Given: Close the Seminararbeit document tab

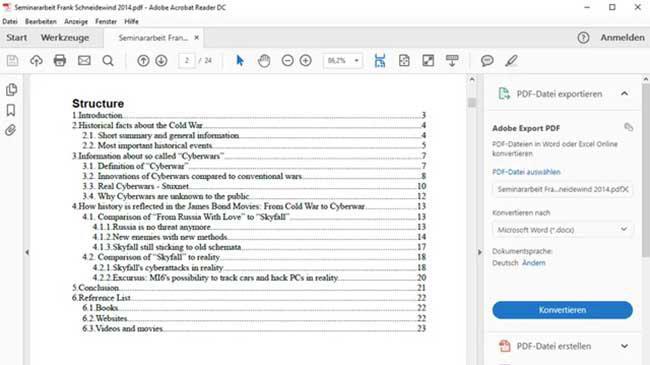Looking at the screenshot, I should [196, 38].
